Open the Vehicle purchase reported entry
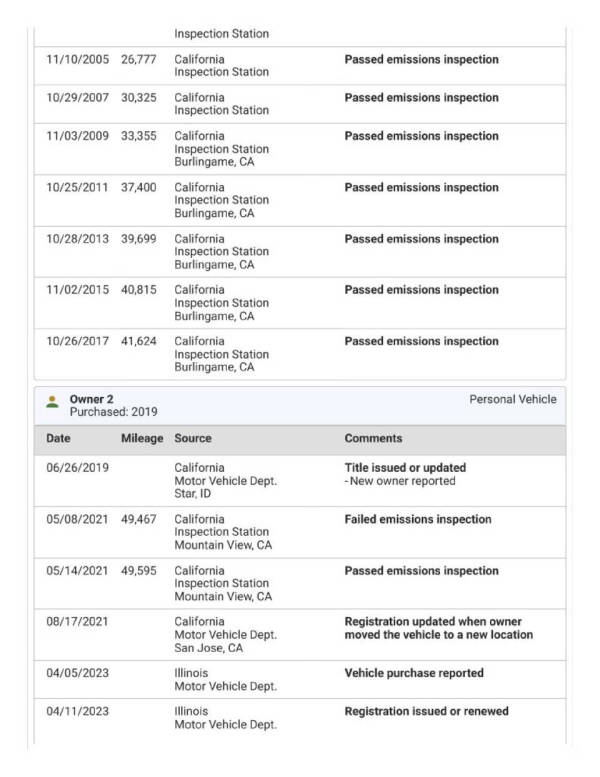 coord(414,673)
